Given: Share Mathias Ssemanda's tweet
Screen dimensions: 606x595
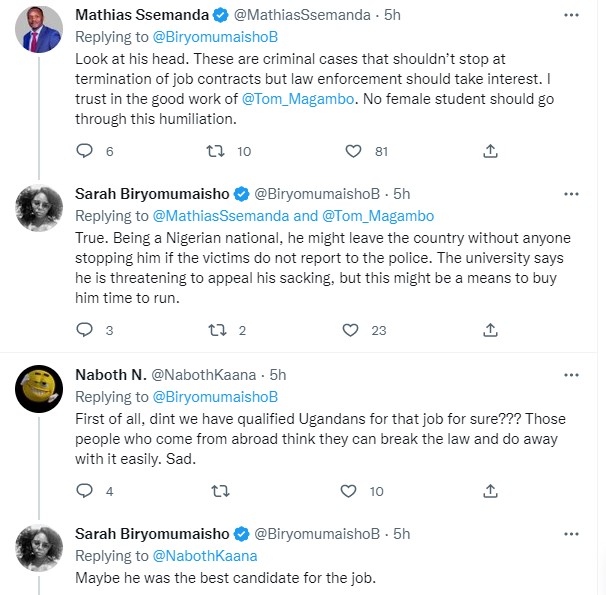Looking at the screenshot, I should click(490, 151).
